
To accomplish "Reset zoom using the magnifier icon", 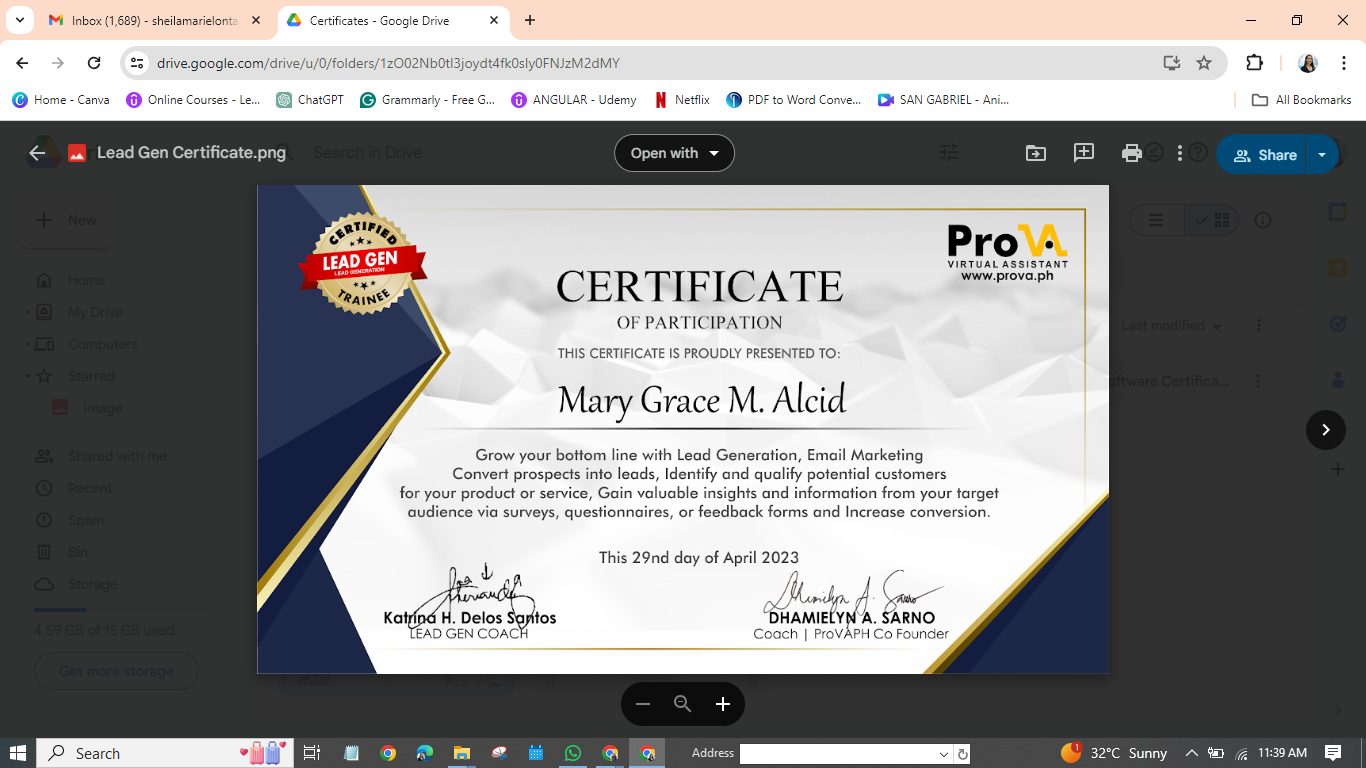I will pyautogui.click(x=683, y=704).
